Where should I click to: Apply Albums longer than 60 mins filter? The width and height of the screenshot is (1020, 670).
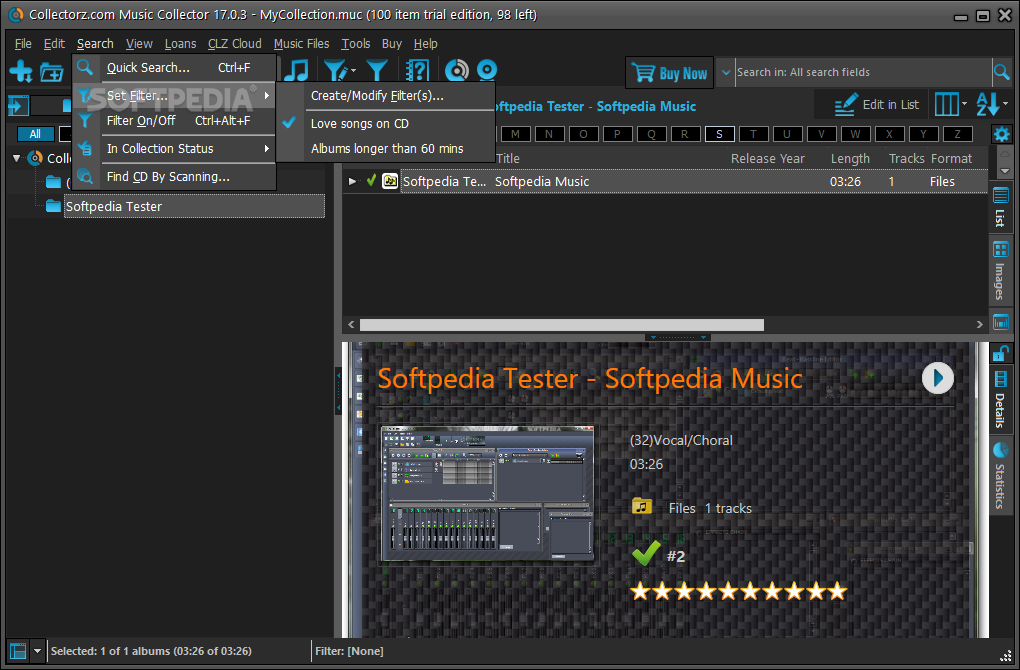click(x=387, y=148)
